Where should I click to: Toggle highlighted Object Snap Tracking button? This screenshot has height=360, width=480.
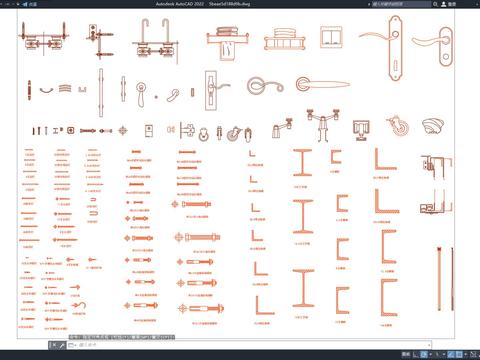pyautogui.click(x=451, y=354)
